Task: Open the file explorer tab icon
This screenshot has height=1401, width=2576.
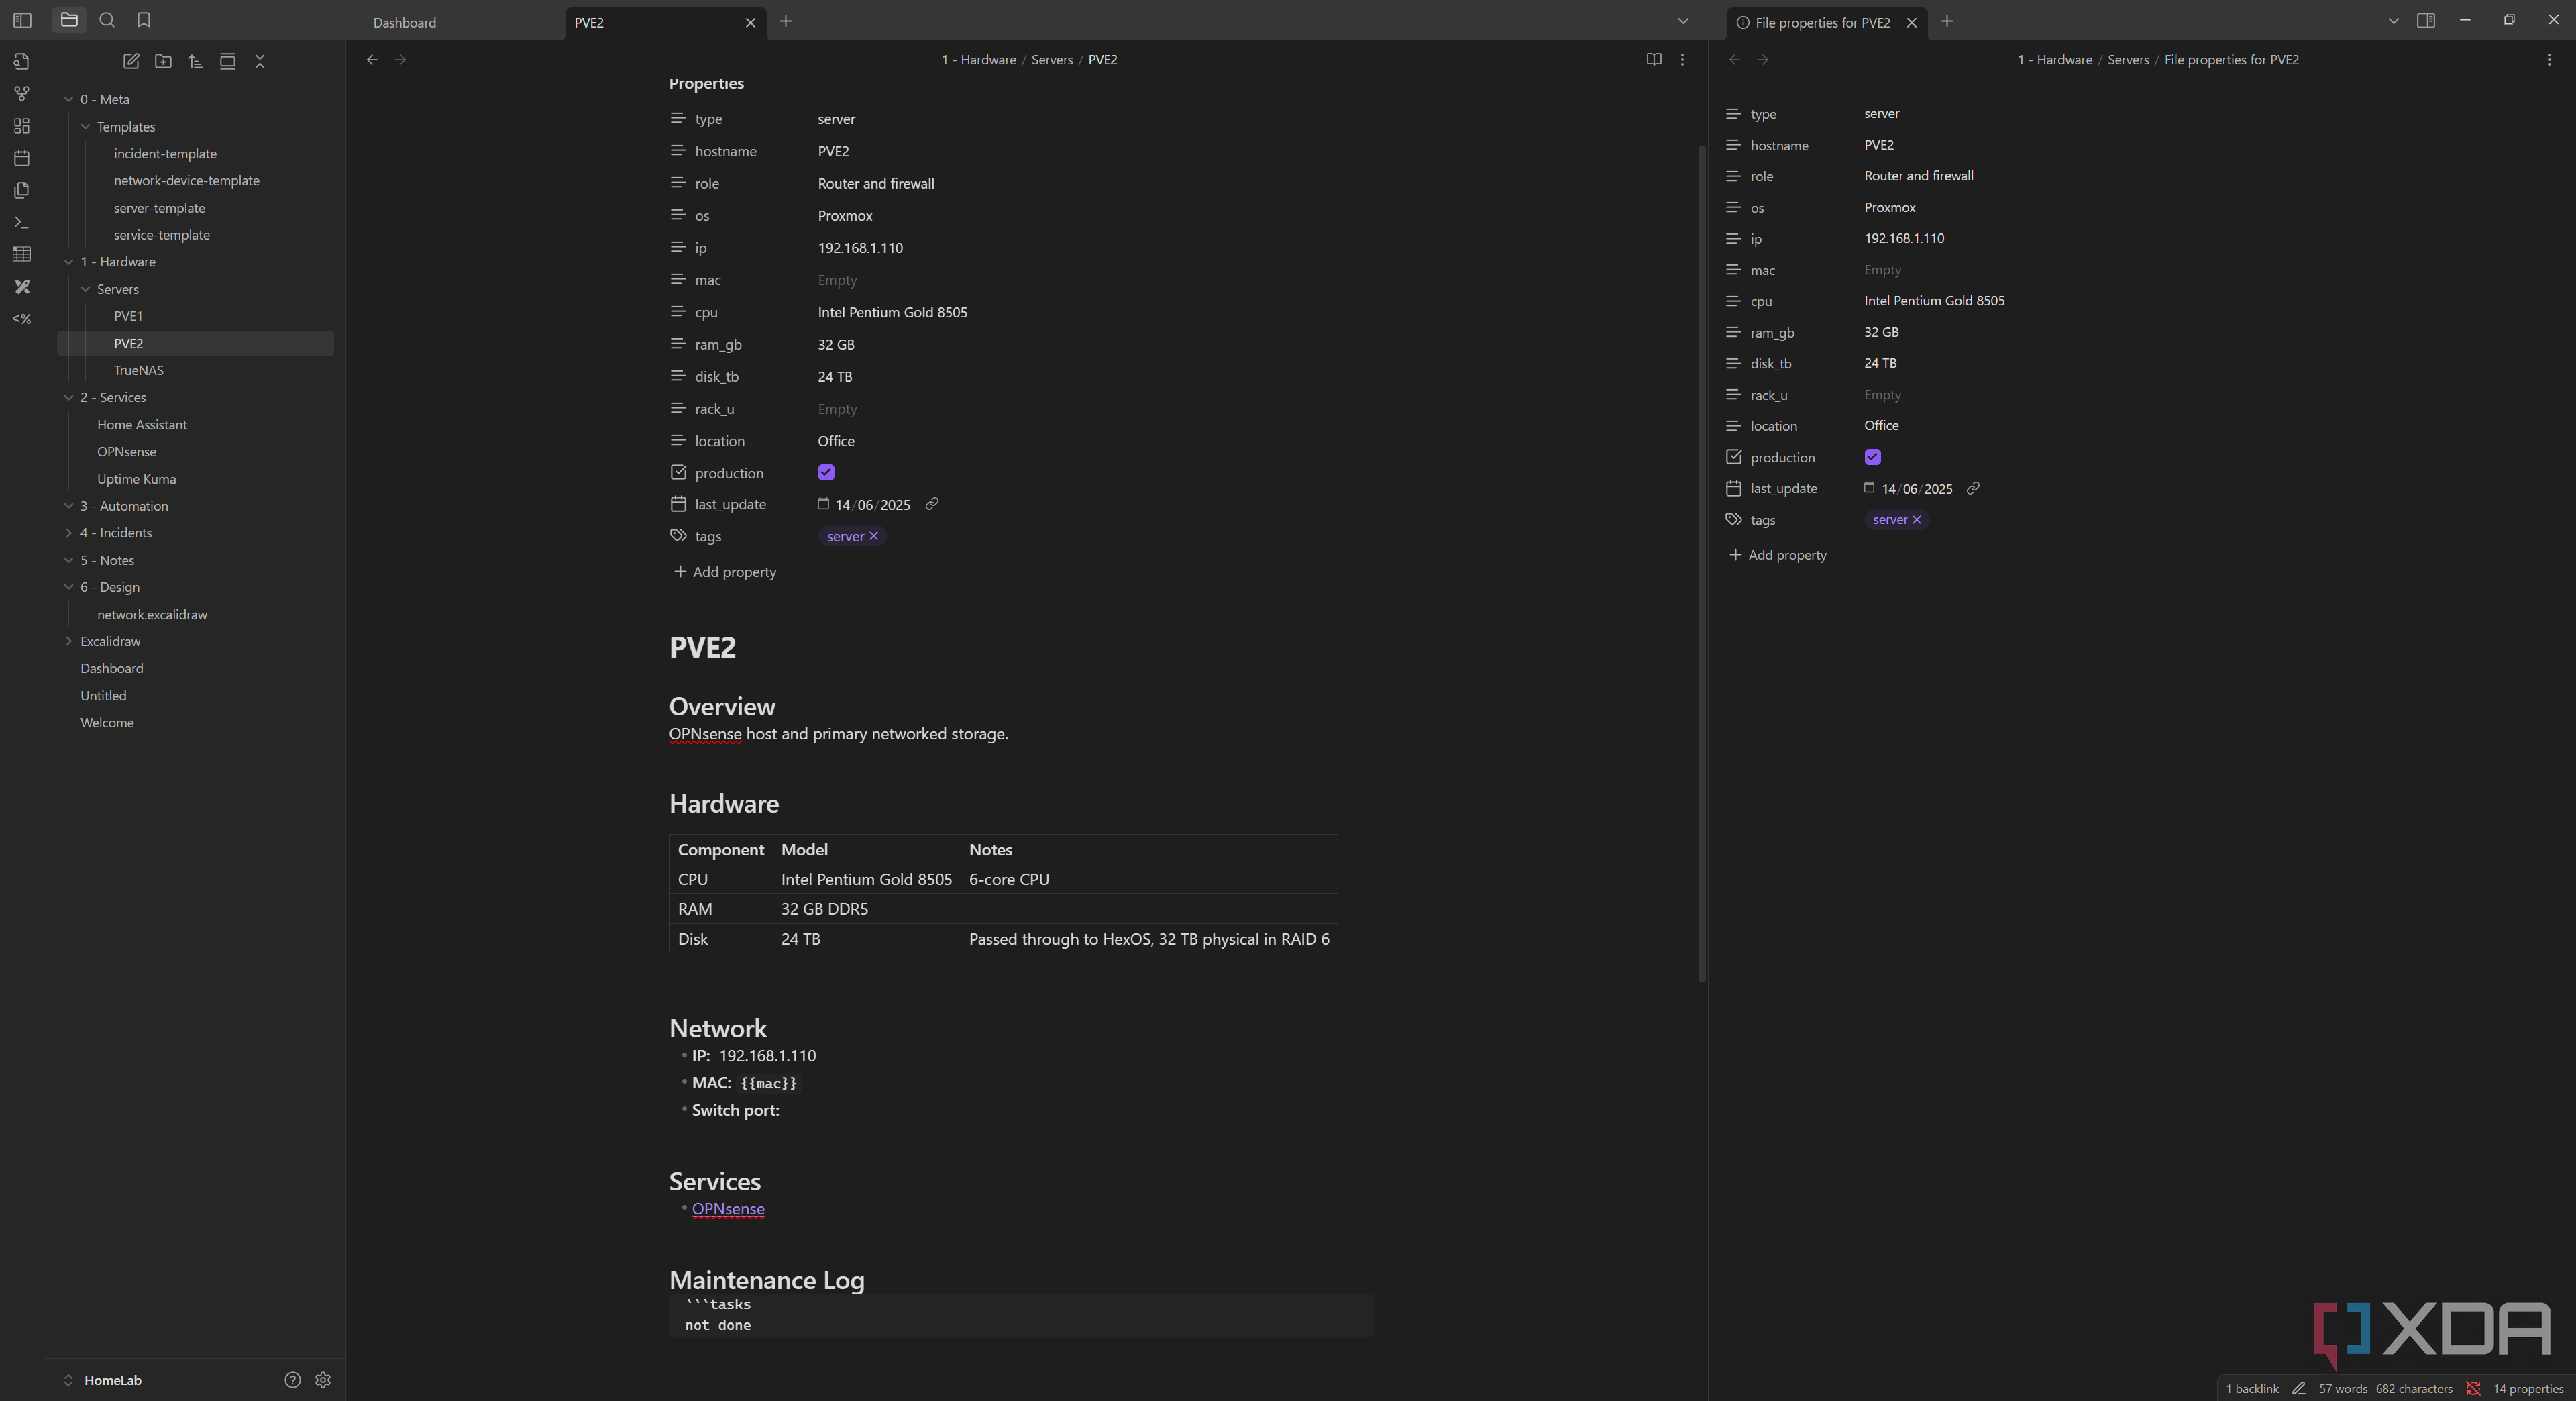Action: [x=69, y=20]
